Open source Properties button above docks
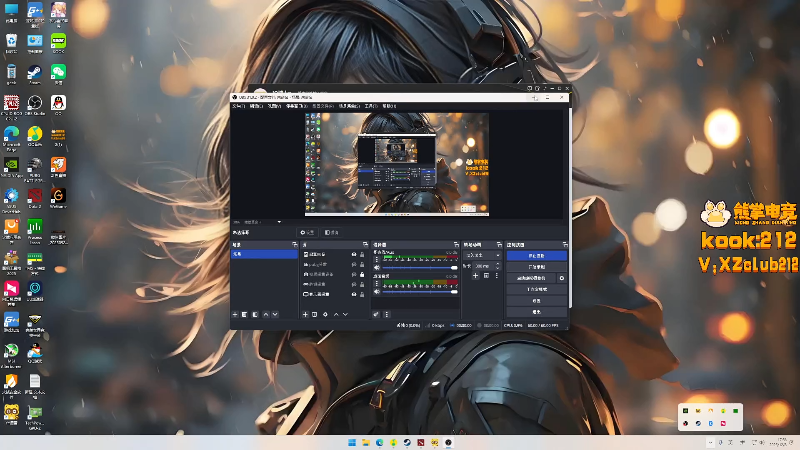 tap(307, 233)
